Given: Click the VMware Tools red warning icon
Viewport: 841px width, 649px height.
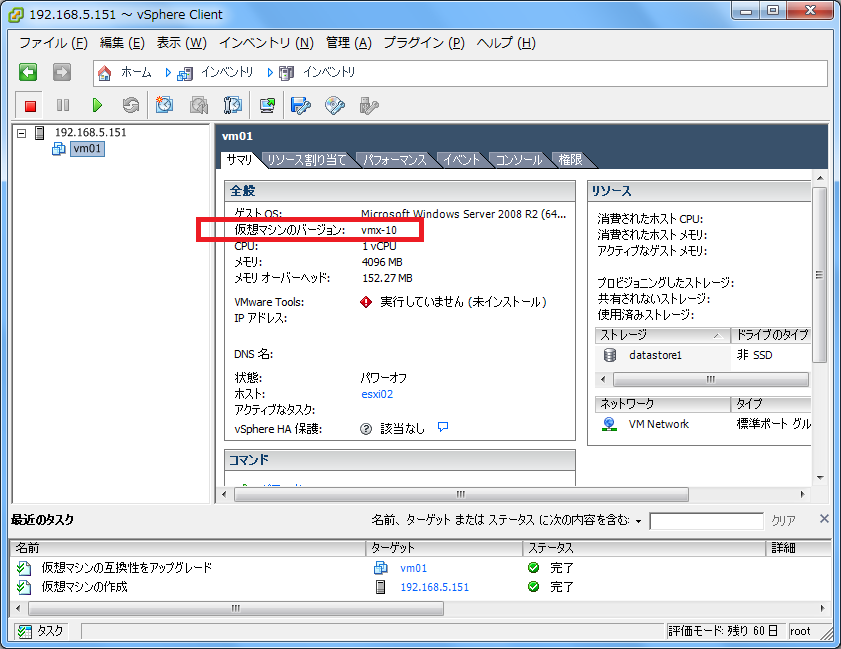Looking at the screenshot, I should click(x=366, y=303).
